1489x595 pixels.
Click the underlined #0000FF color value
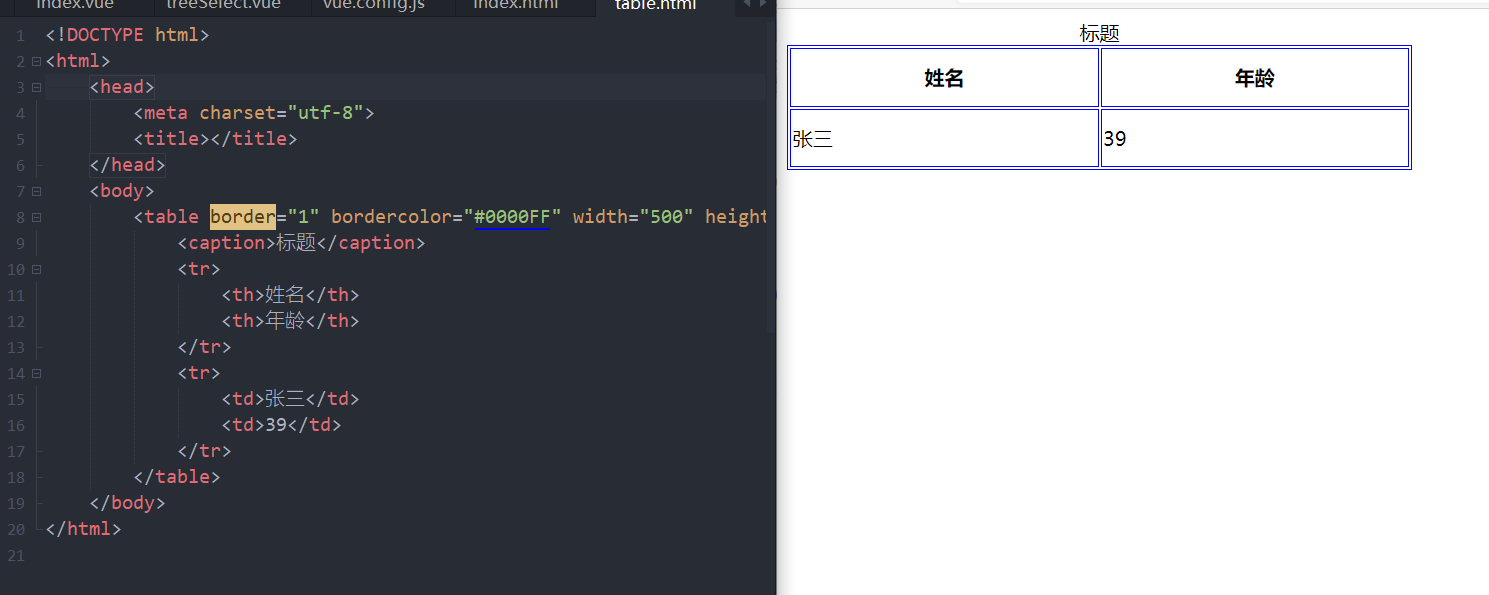(x=512, y=217)
